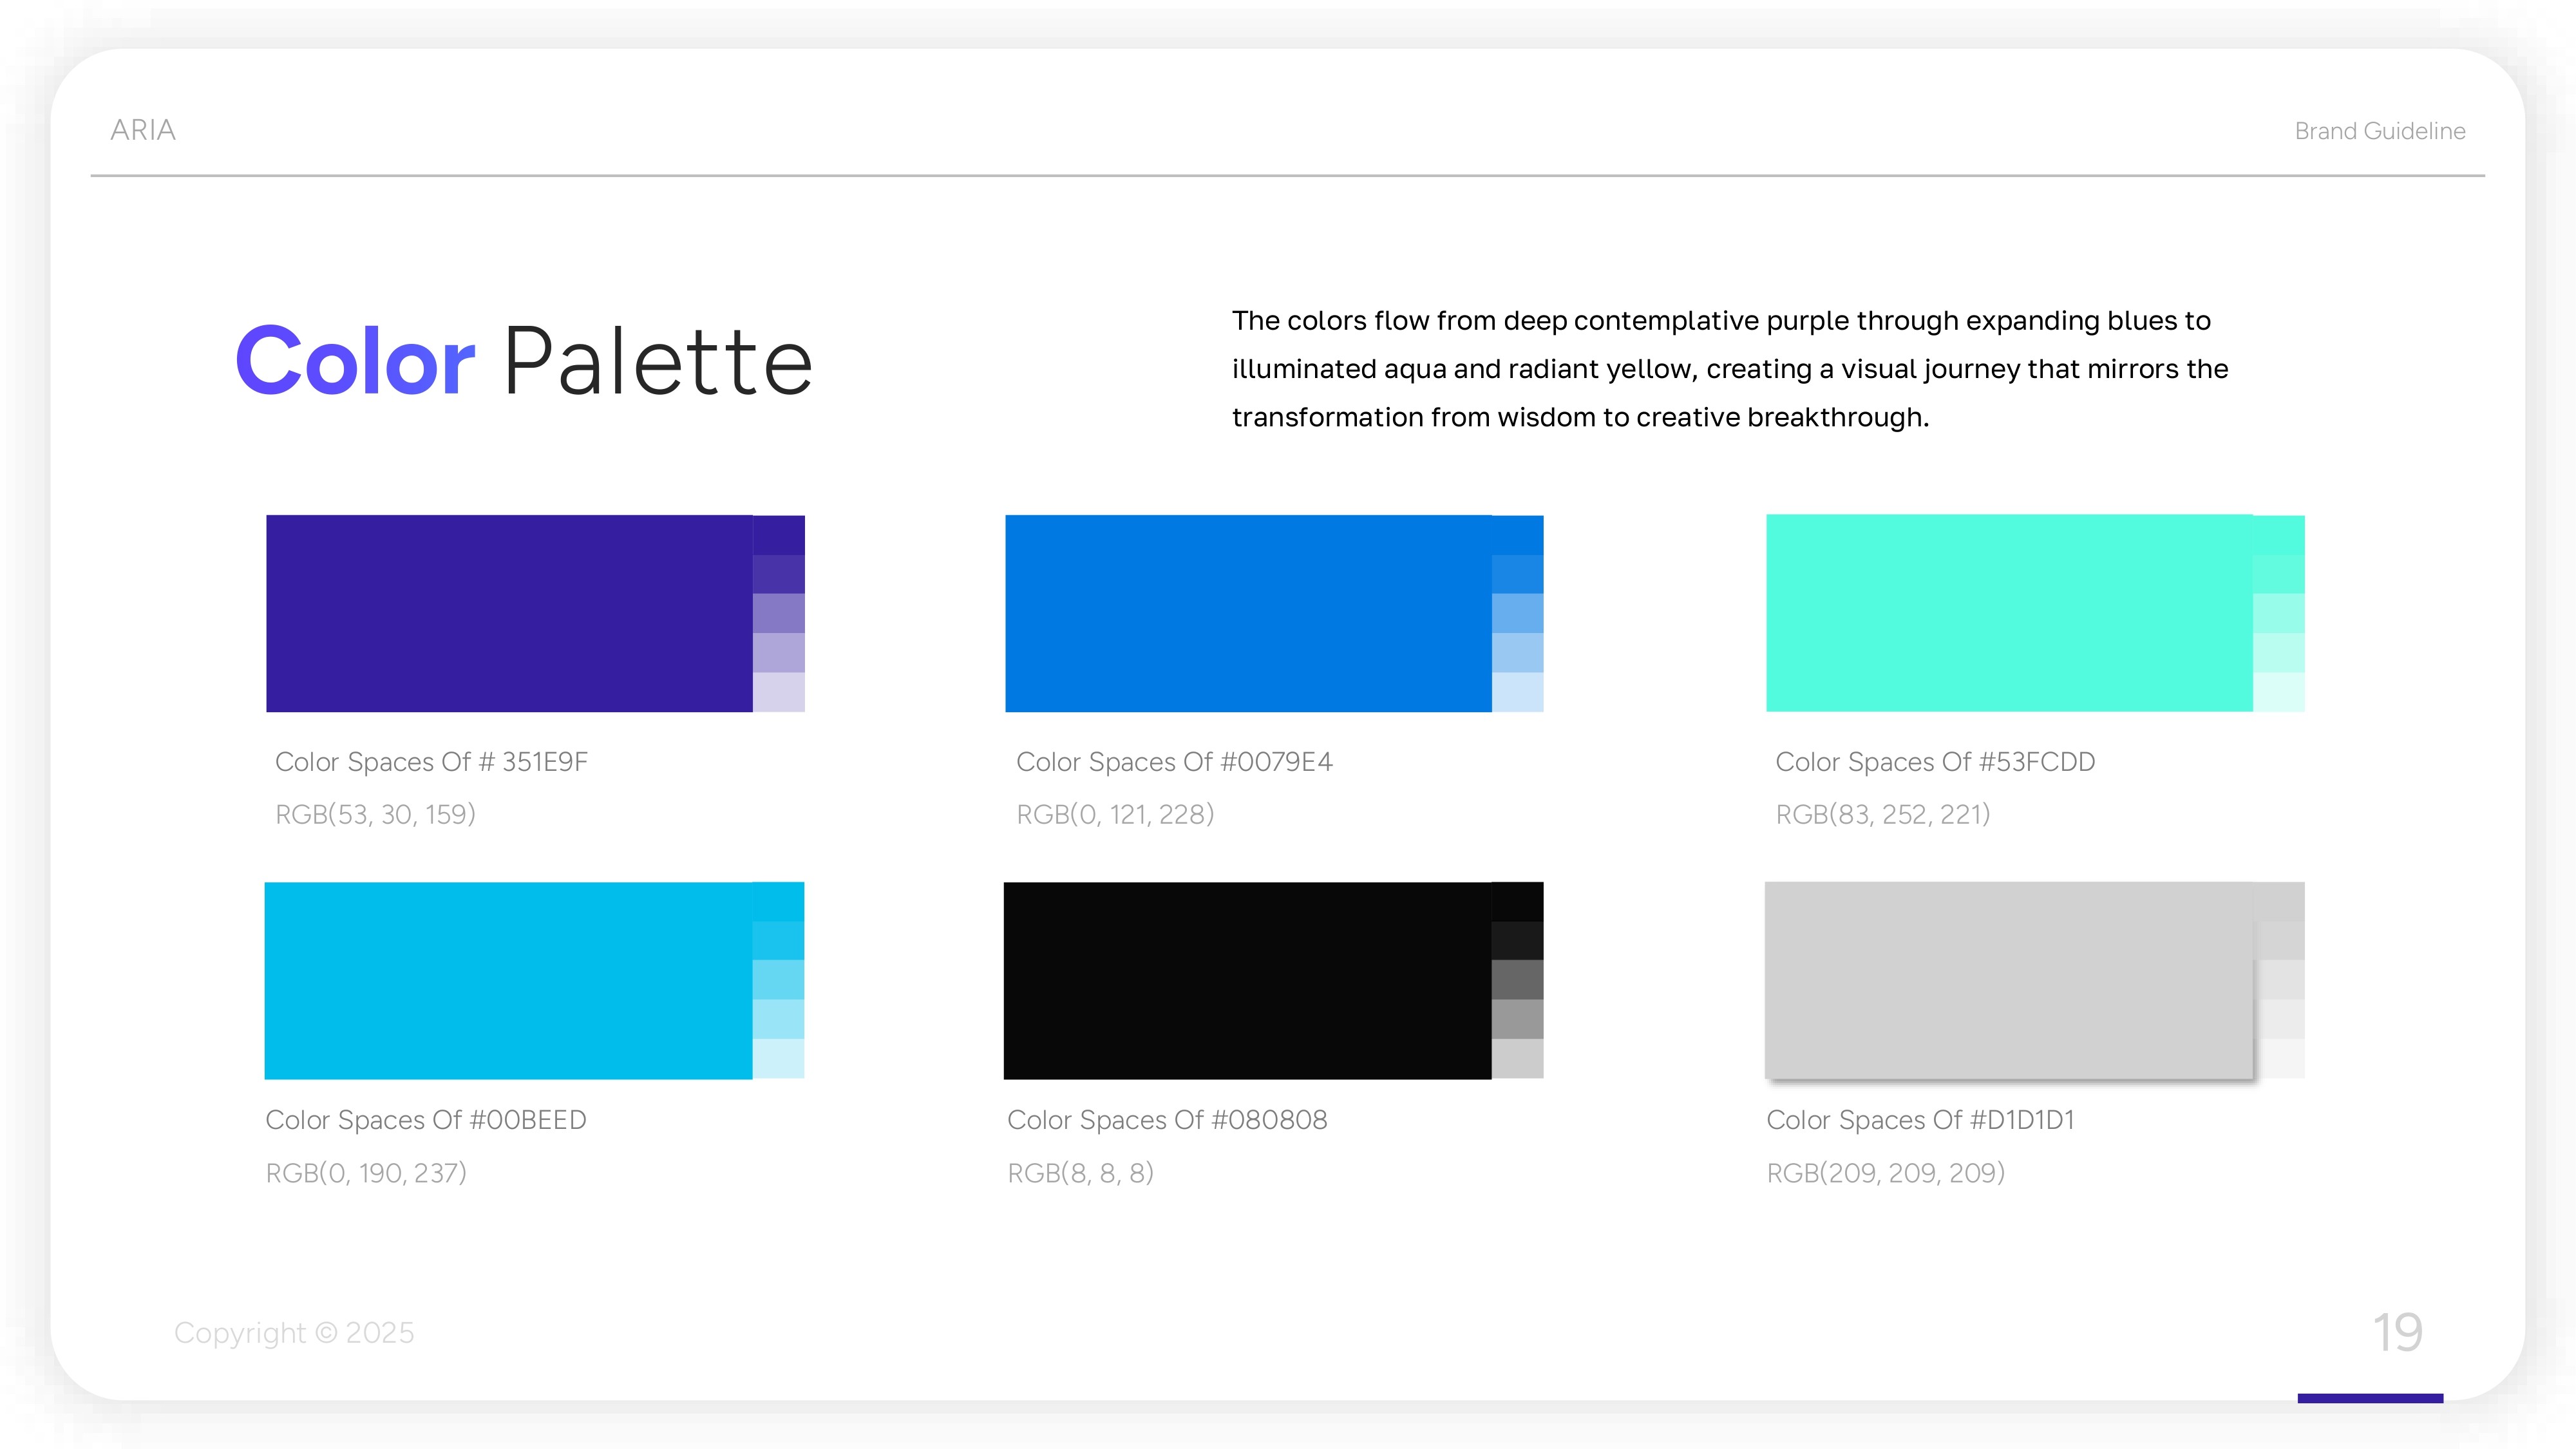This screenshot has width=2576, height=1449.
Task: Click the ARIA header text
Action: coord(142,130)
